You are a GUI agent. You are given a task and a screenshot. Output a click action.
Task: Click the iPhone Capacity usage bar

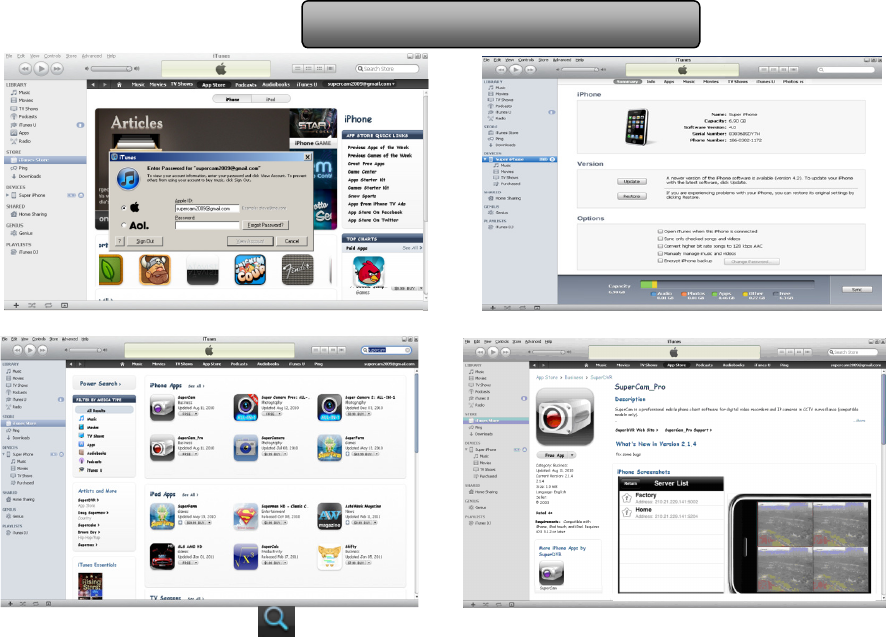[727, 285]
